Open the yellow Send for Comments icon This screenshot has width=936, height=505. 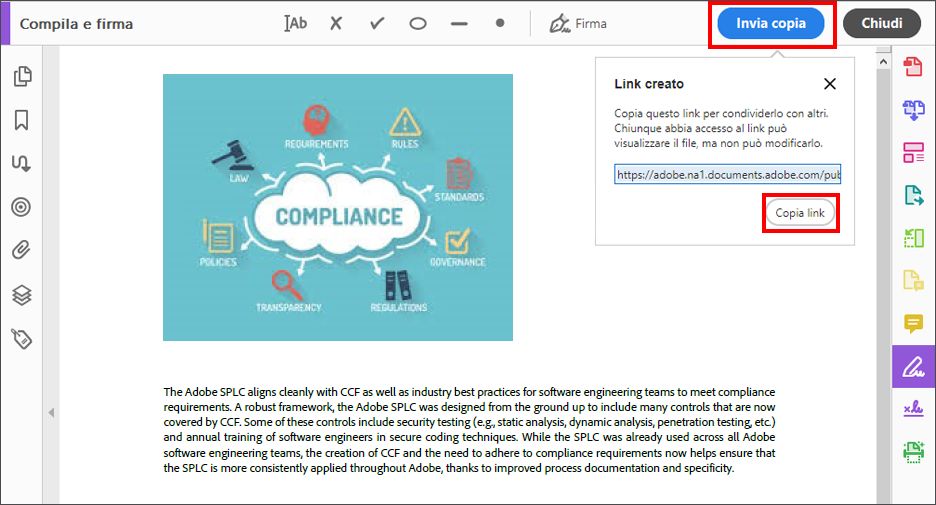click(913, 280)
